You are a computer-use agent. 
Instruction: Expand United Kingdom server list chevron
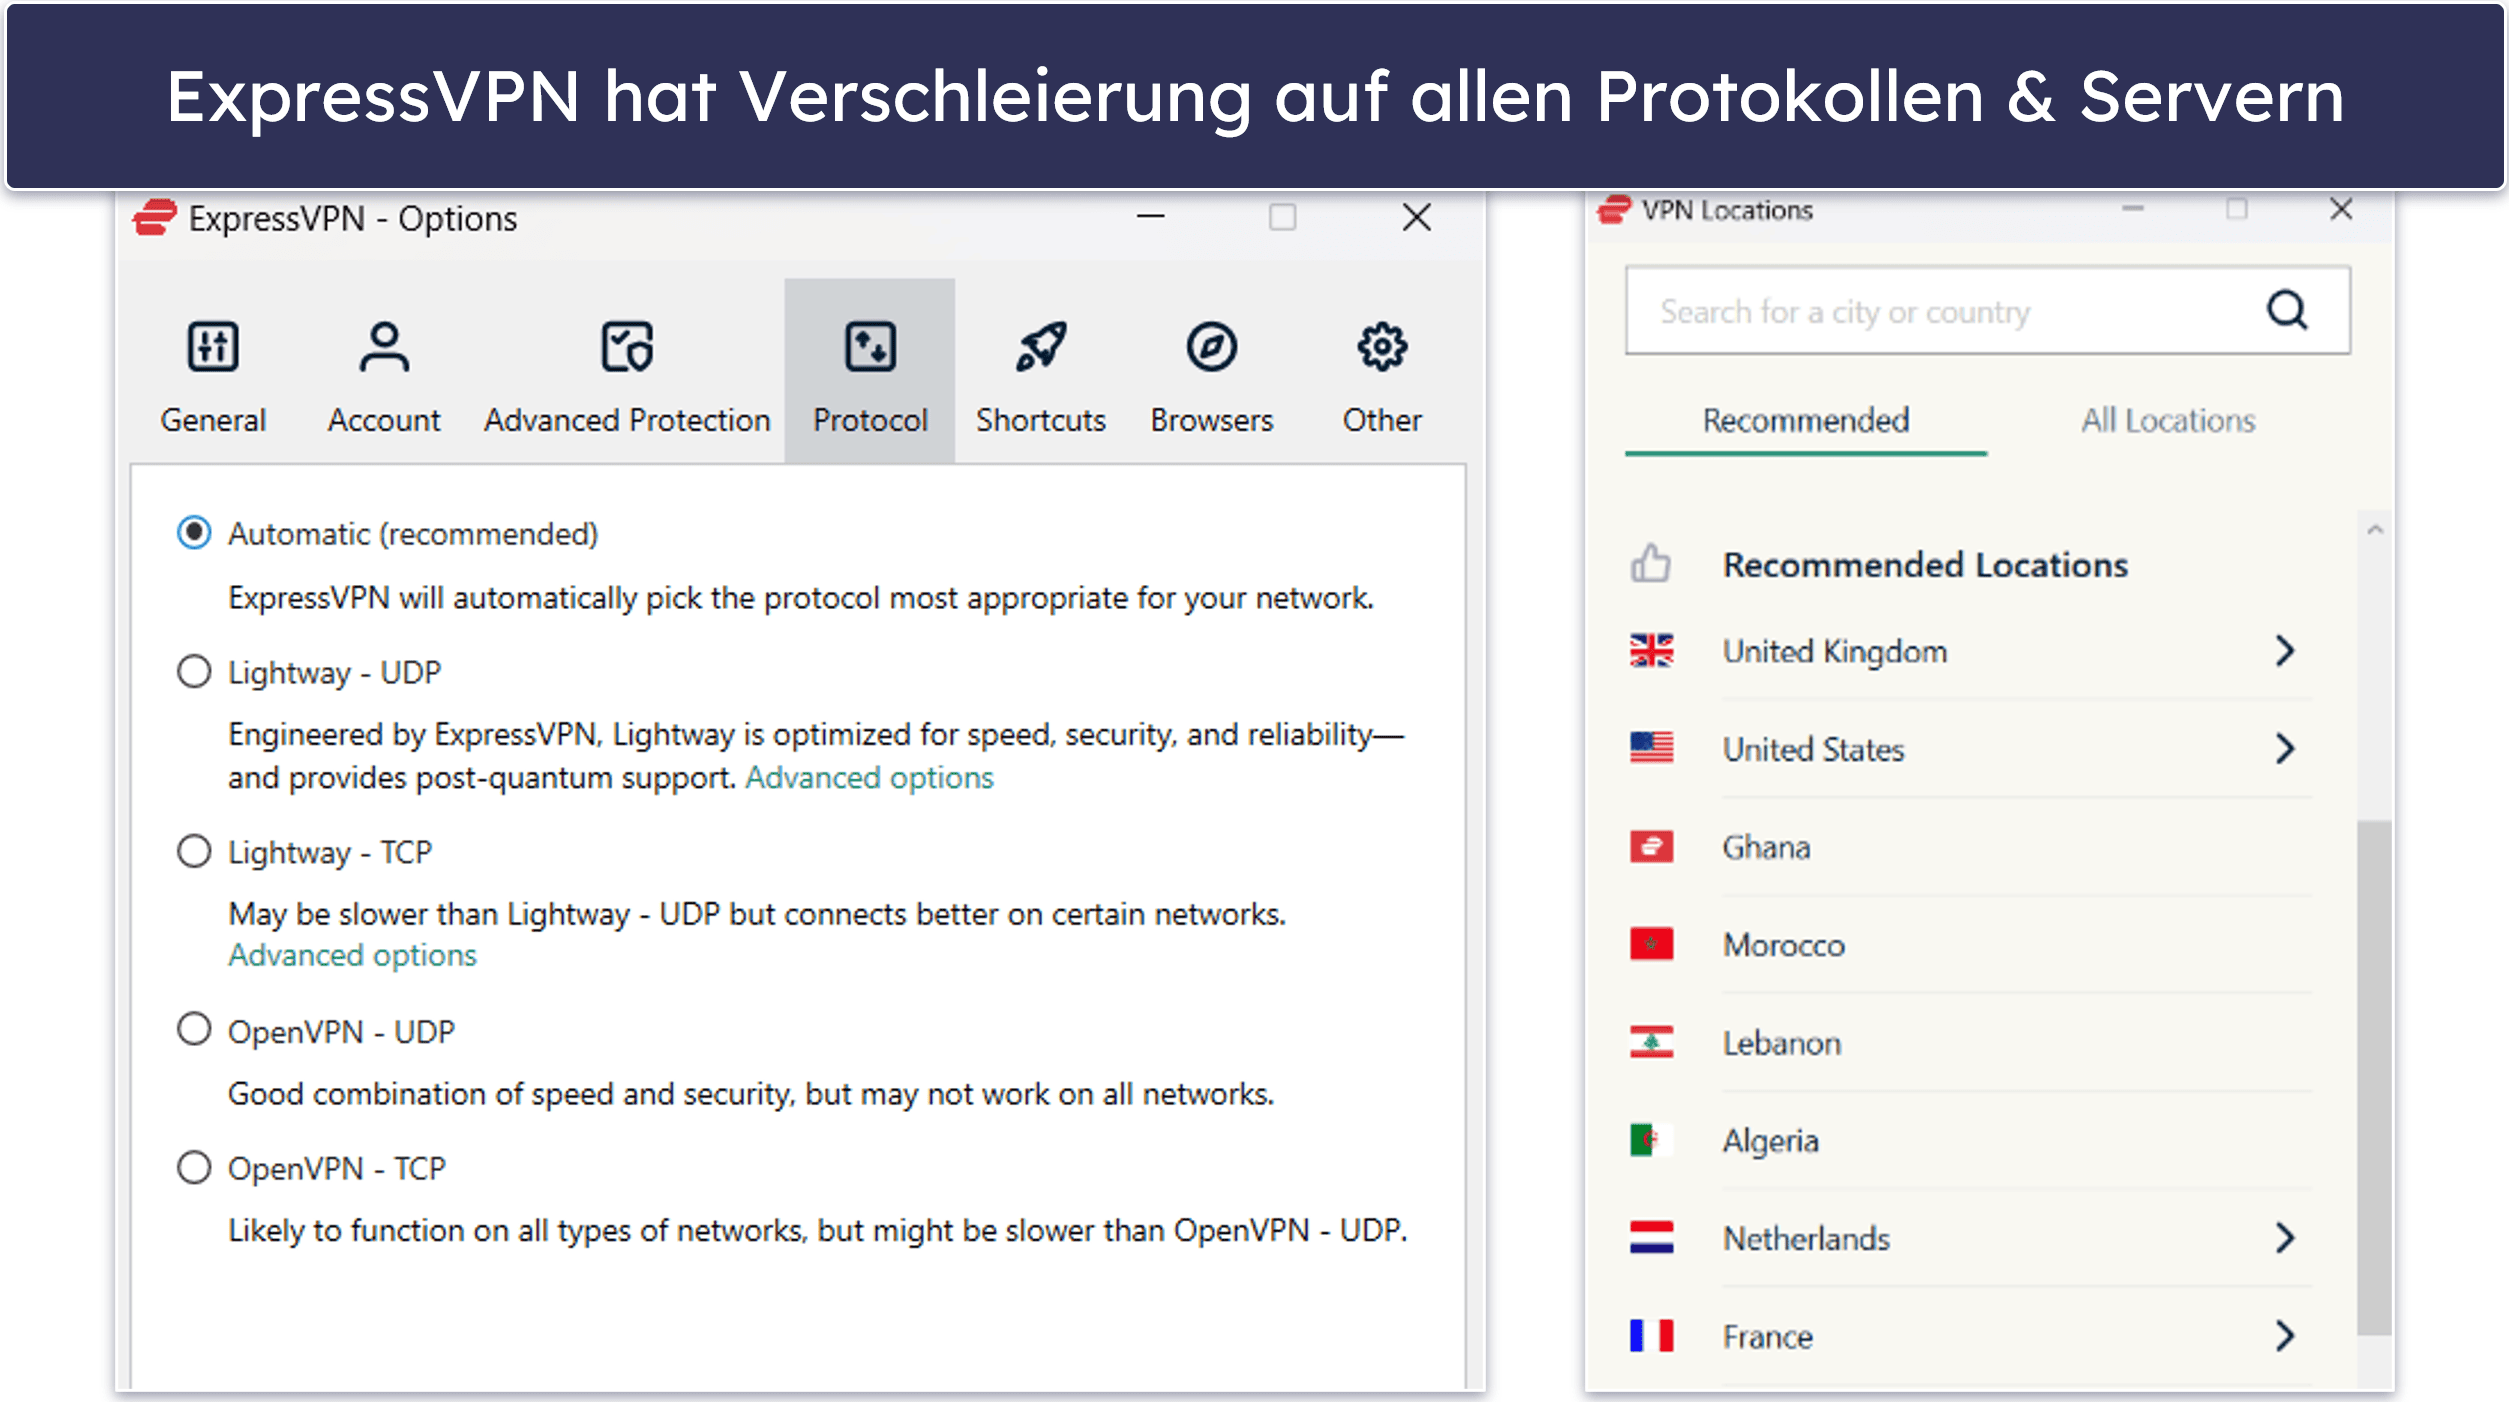[2284, 651]
